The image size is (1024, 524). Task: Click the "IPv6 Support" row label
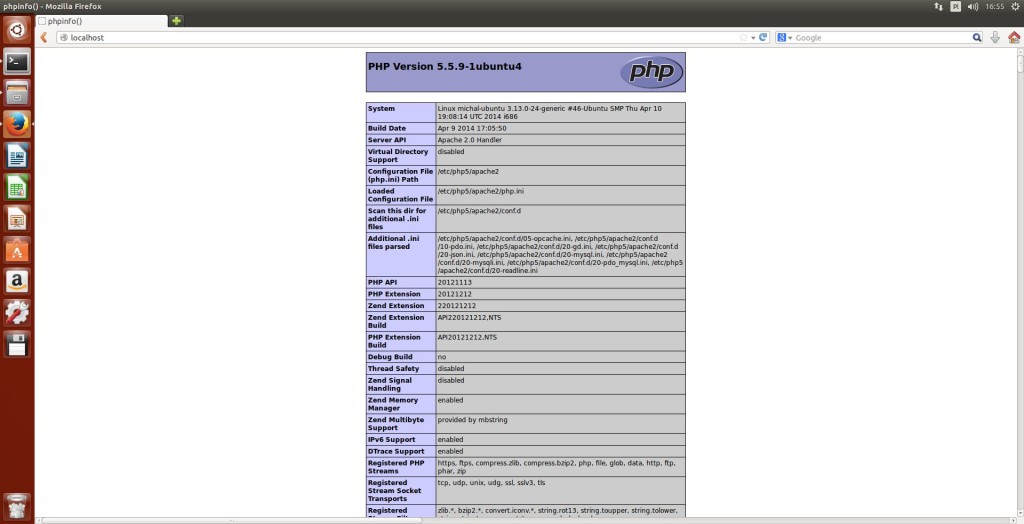(391, 439)
